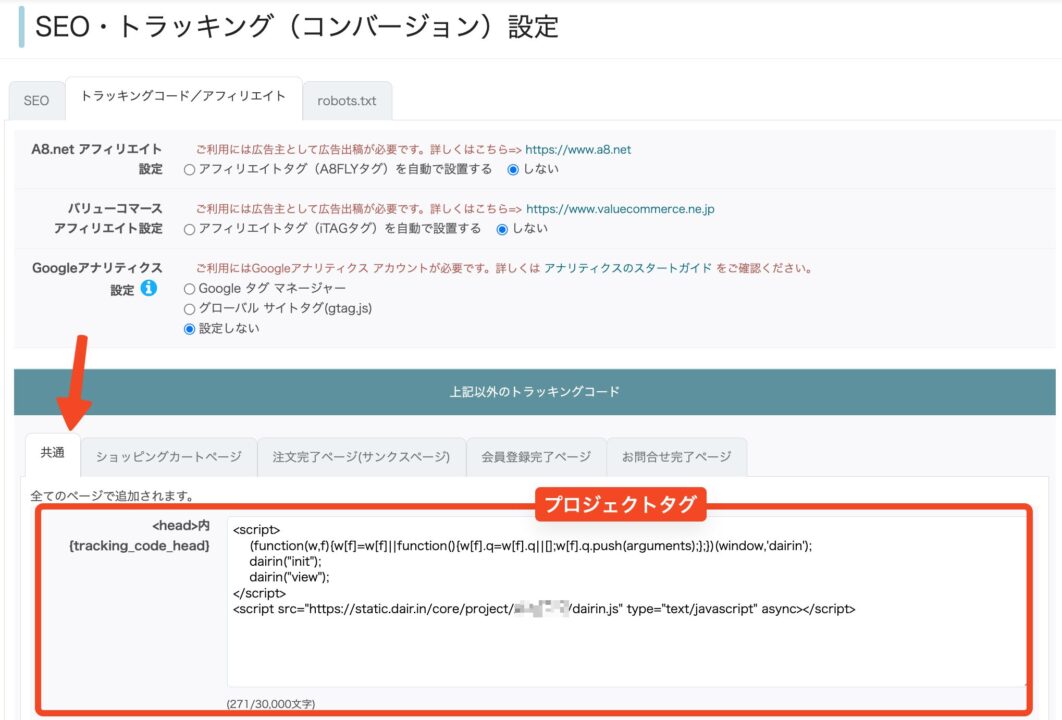Select しない radio for A8.net affiliate
This screenshot has height=720, width=1062.
click(x=513, y=170)
